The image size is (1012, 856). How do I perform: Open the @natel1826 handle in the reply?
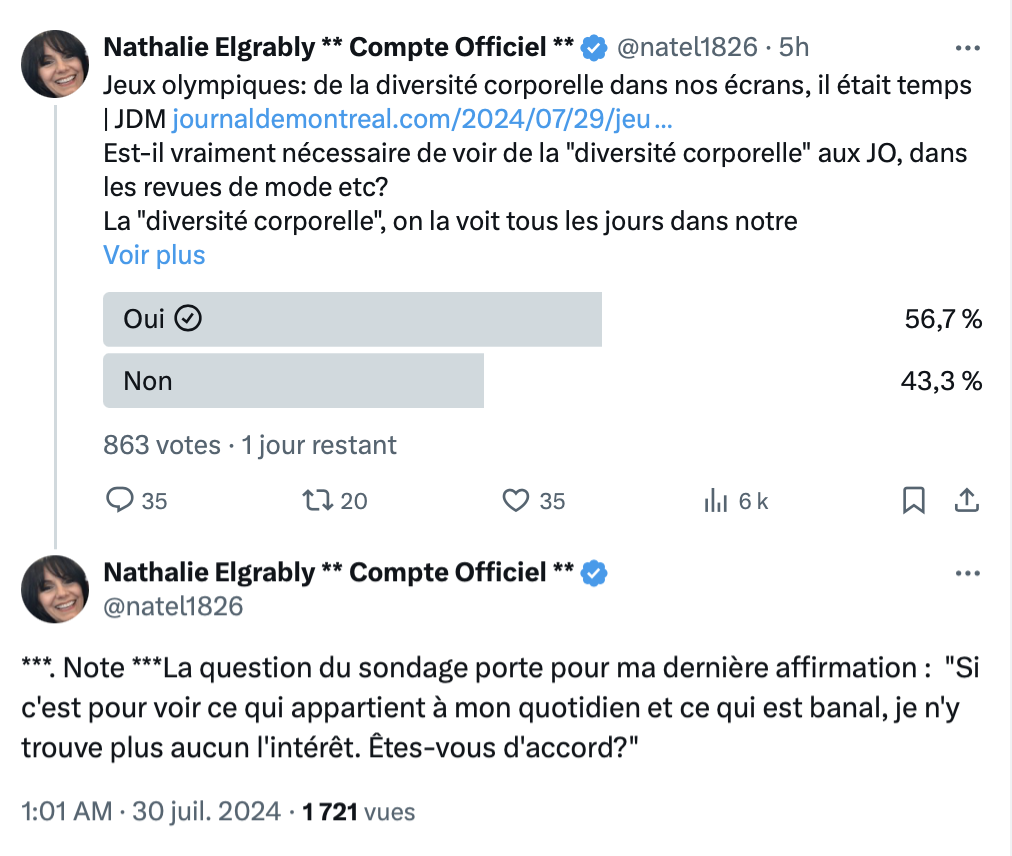pyautogui.click(x=173, y=606)
